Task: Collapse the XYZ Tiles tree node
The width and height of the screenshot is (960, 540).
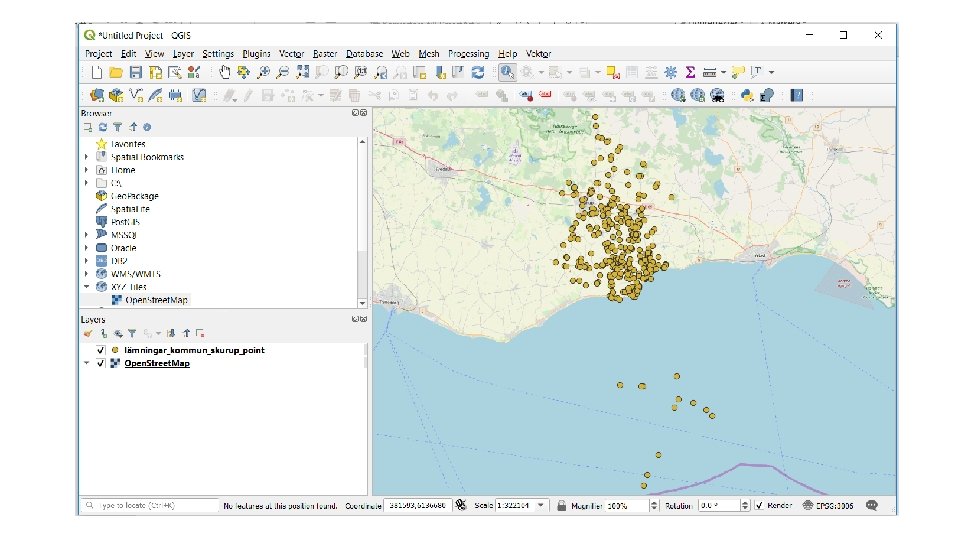Action: [x=87, y=286]
